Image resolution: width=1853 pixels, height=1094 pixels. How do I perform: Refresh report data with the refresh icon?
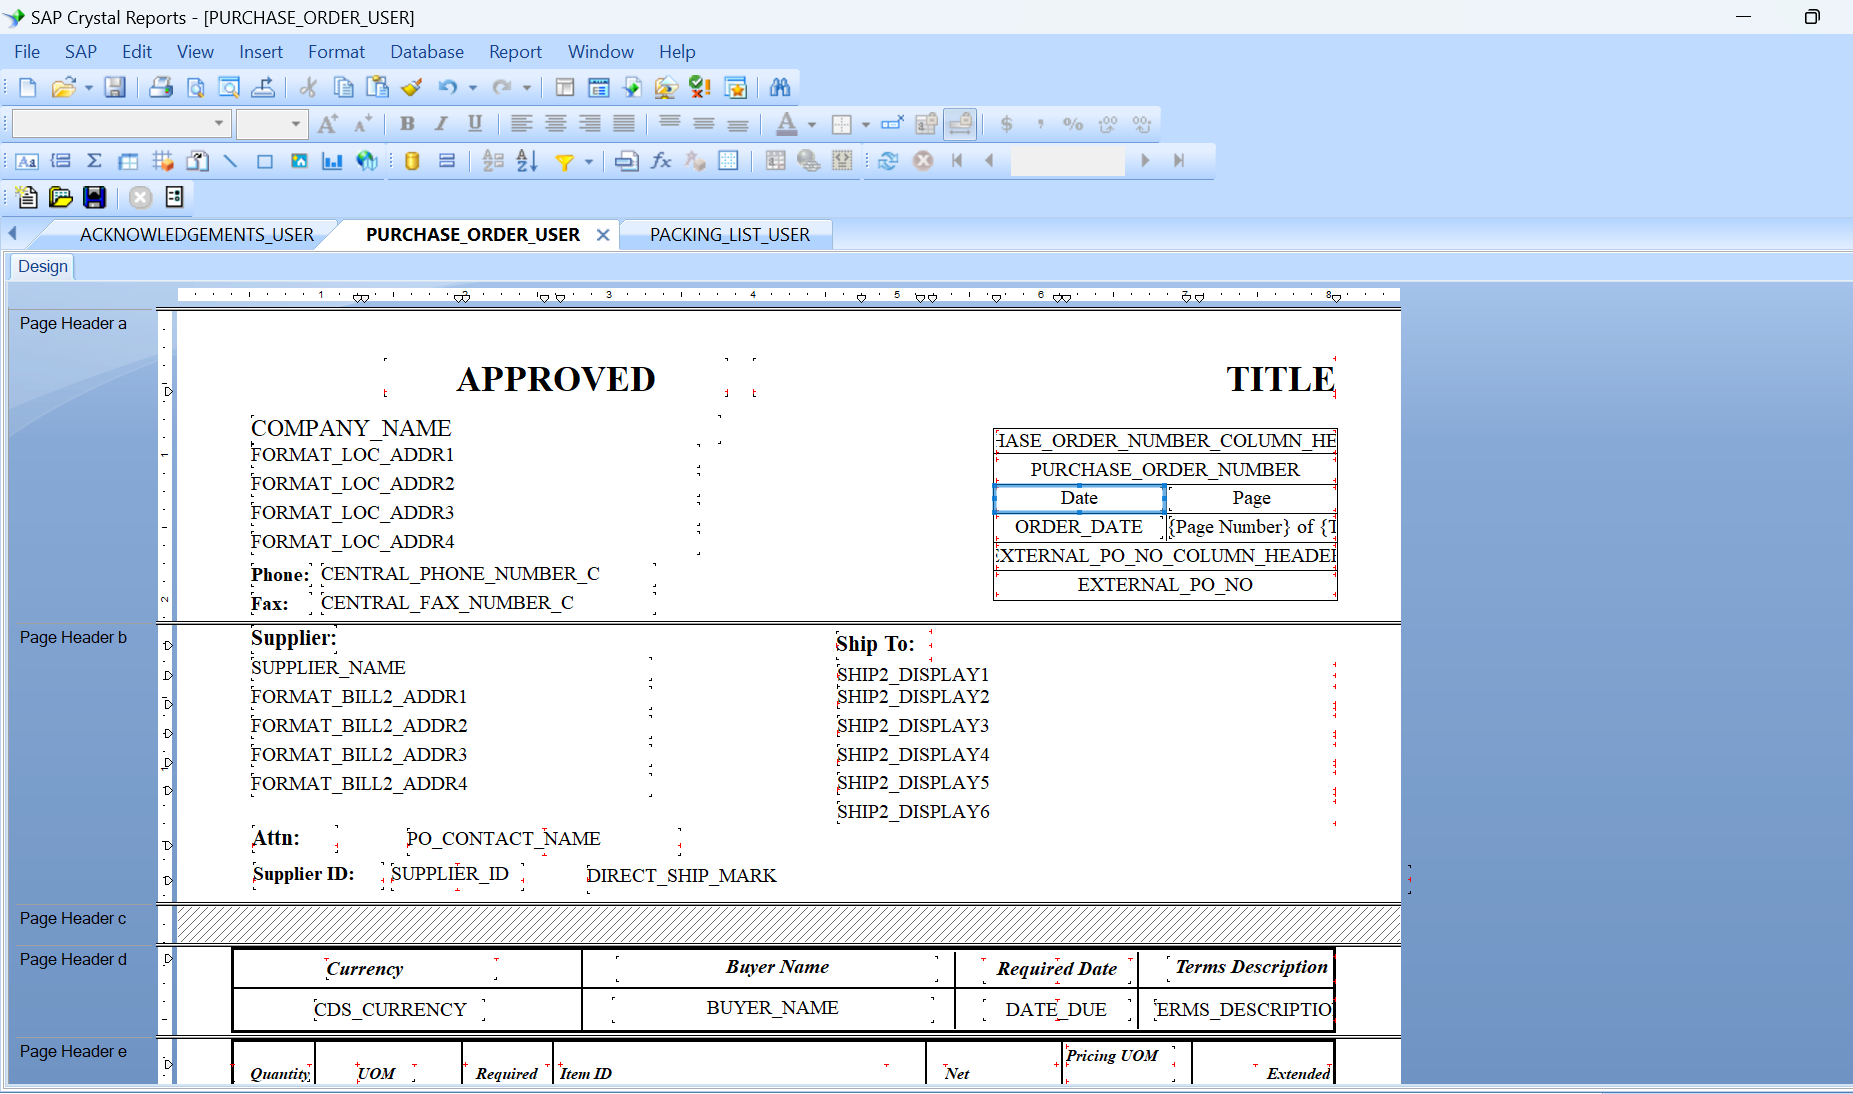888,161
